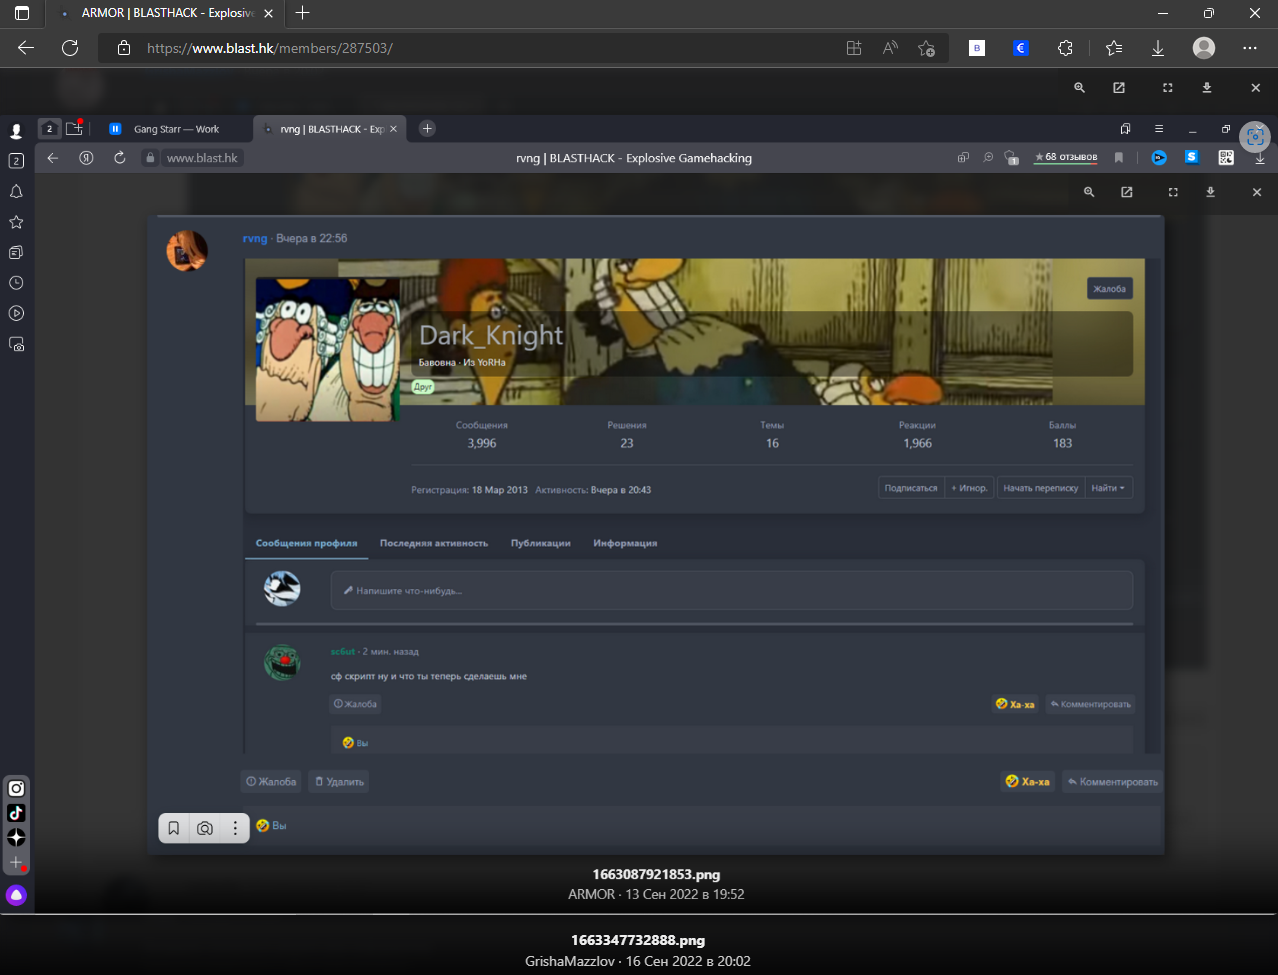Open more options in the floating image toolbar
The image size is (1278, 975).
(x=235, y=828)
